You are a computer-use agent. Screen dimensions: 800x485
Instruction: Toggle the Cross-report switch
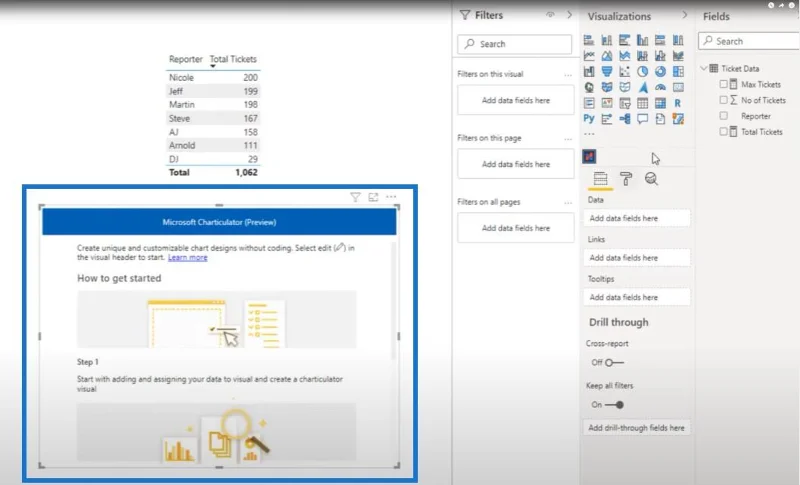tap(614, 363)
